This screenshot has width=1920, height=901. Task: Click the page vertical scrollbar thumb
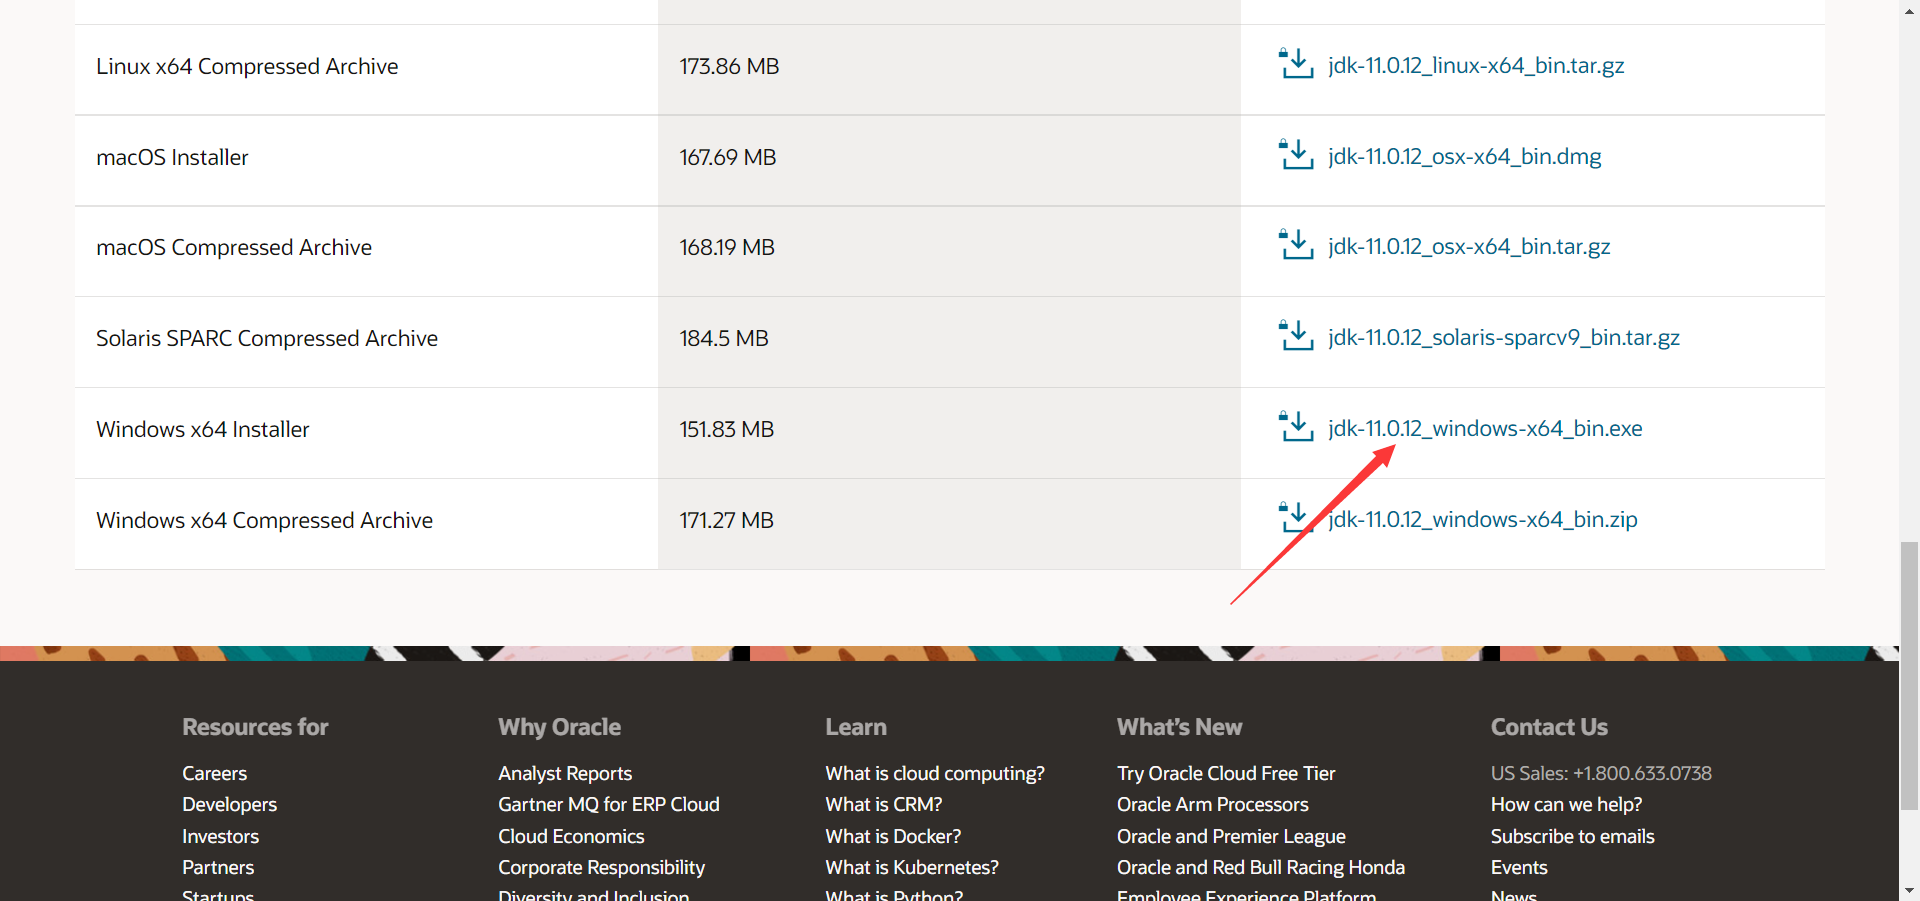1909,676
